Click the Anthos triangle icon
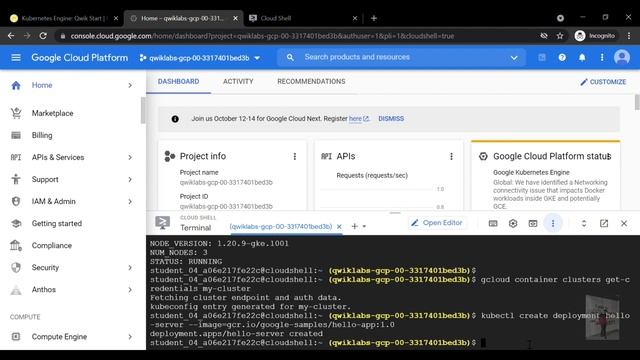Image resolution: width=640 pixels, height=360 pixels. [x=16, y=290]
